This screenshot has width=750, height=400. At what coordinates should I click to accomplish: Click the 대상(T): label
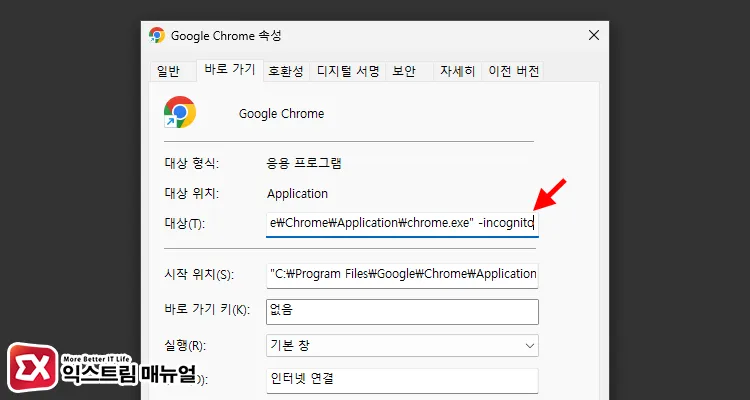pyautogui.click(x=184, y=223)
